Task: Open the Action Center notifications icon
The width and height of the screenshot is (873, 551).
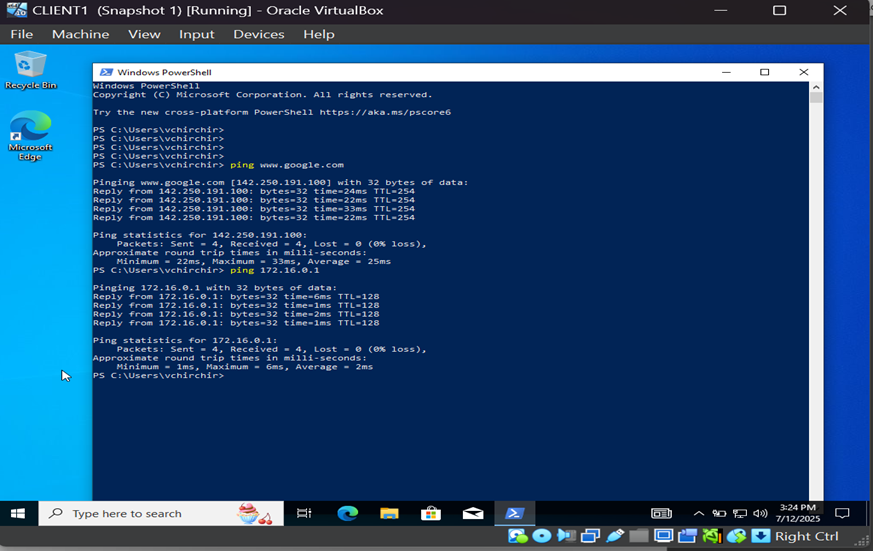Action: [842, 513]
